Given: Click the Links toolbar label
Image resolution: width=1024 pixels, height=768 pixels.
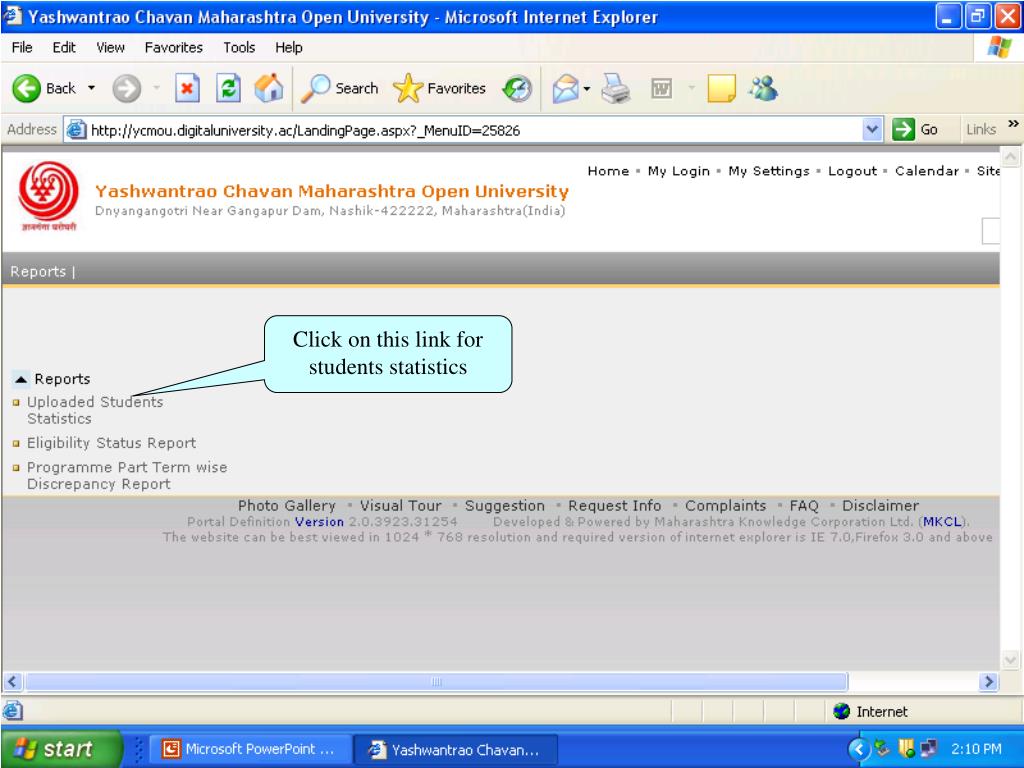Looking at the screenshot, I should pos(981,129).
